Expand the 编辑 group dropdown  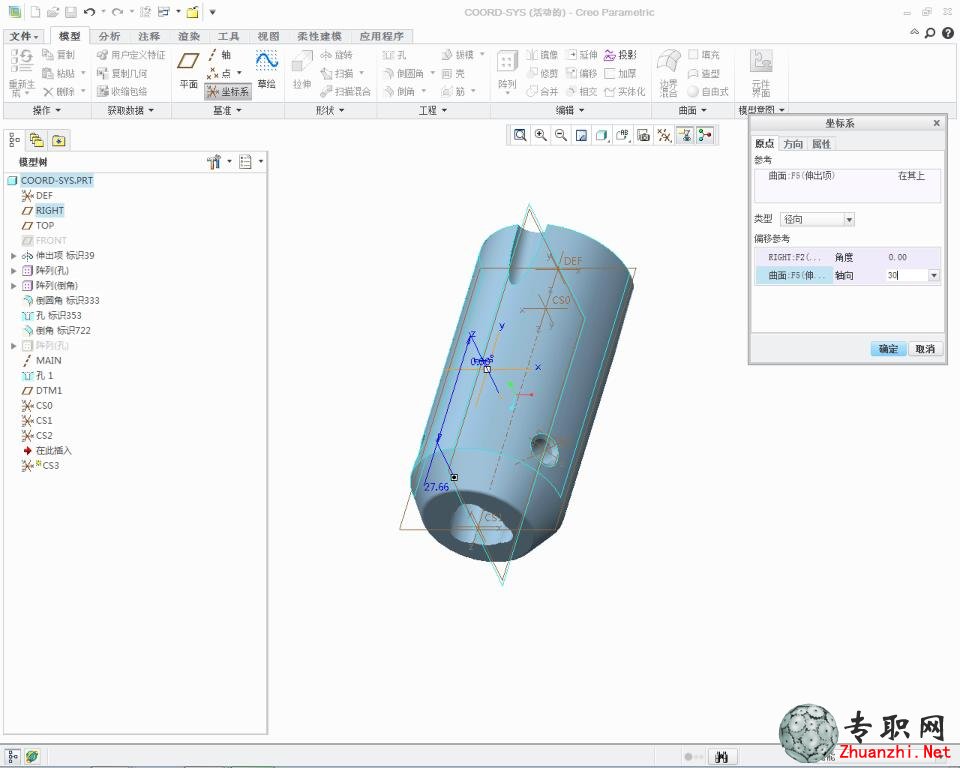570,110
